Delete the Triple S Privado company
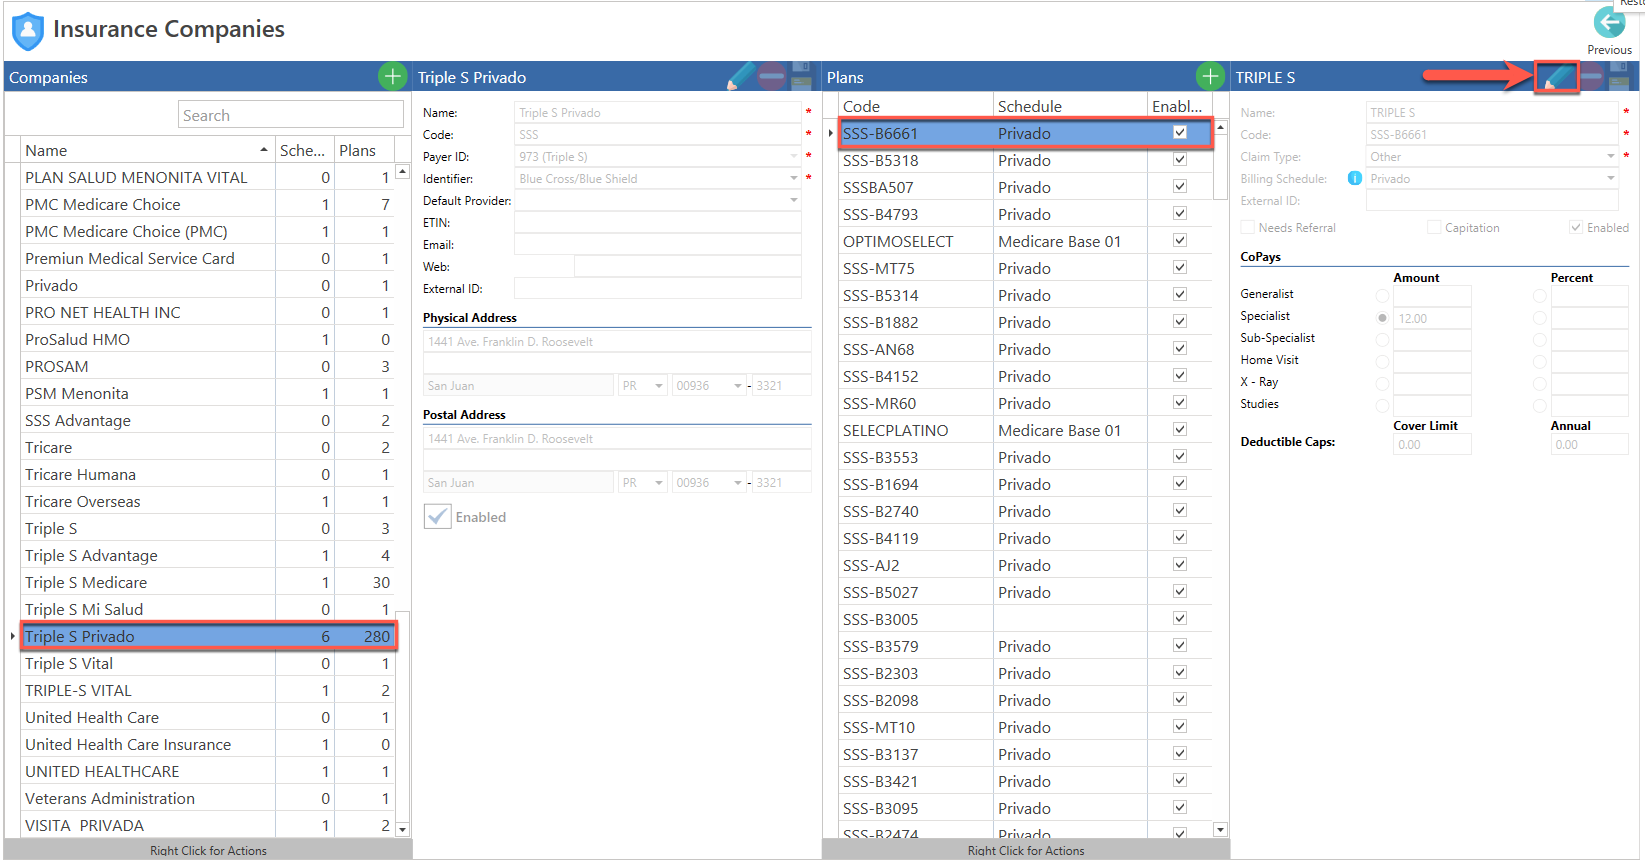Screen dimensions: 1645x863 pyautogui.click(x=771, y=76)
